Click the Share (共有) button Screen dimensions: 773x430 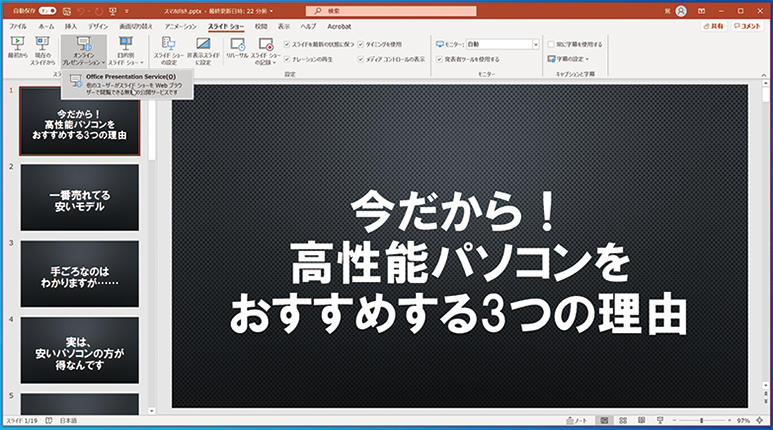[713, 26]
